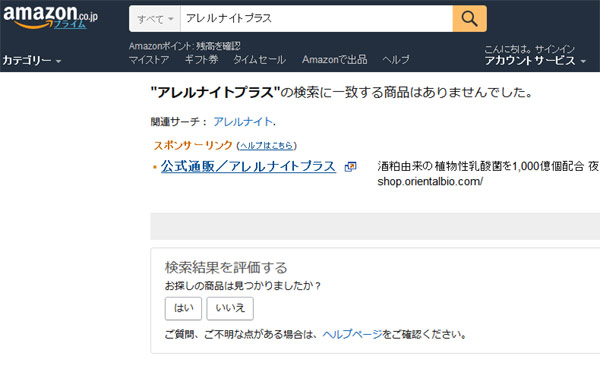Click the ヘルプ item in top navigation

[396, 59]
